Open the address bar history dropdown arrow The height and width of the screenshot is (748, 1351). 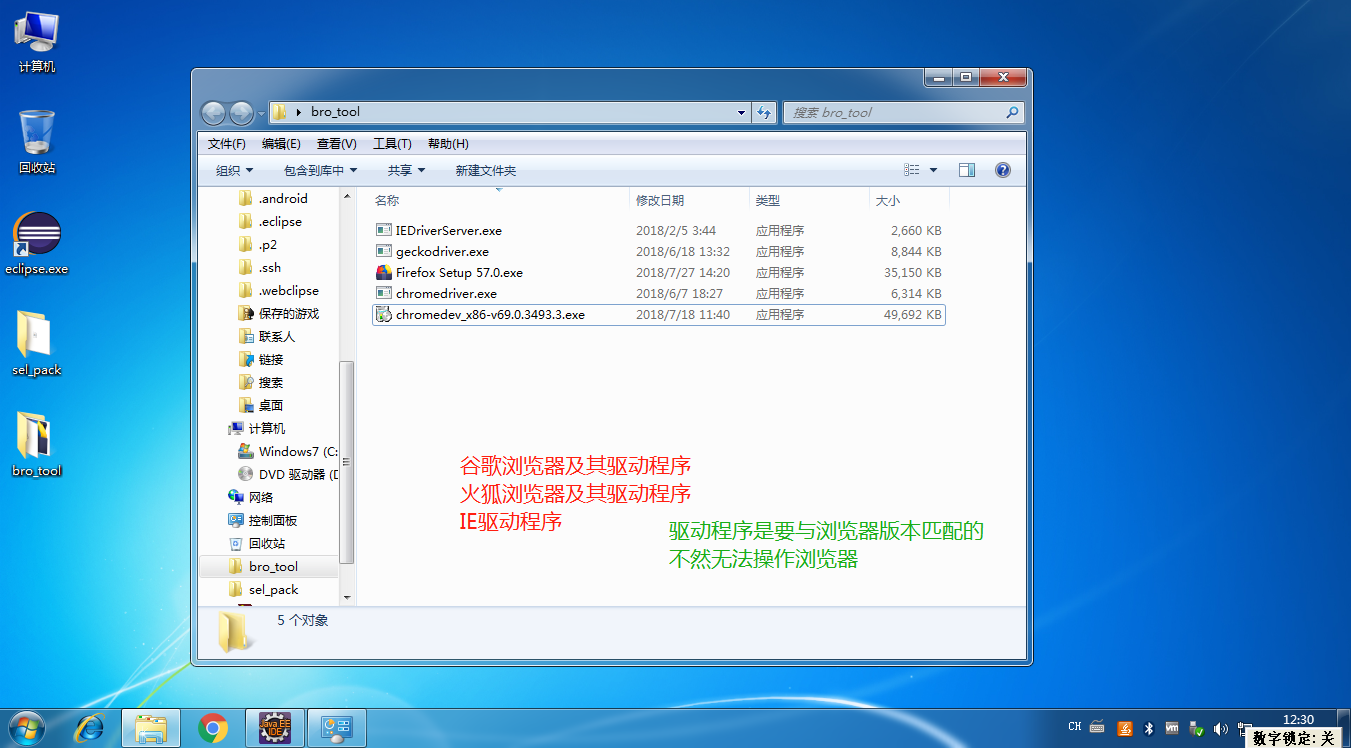[741, 112]
